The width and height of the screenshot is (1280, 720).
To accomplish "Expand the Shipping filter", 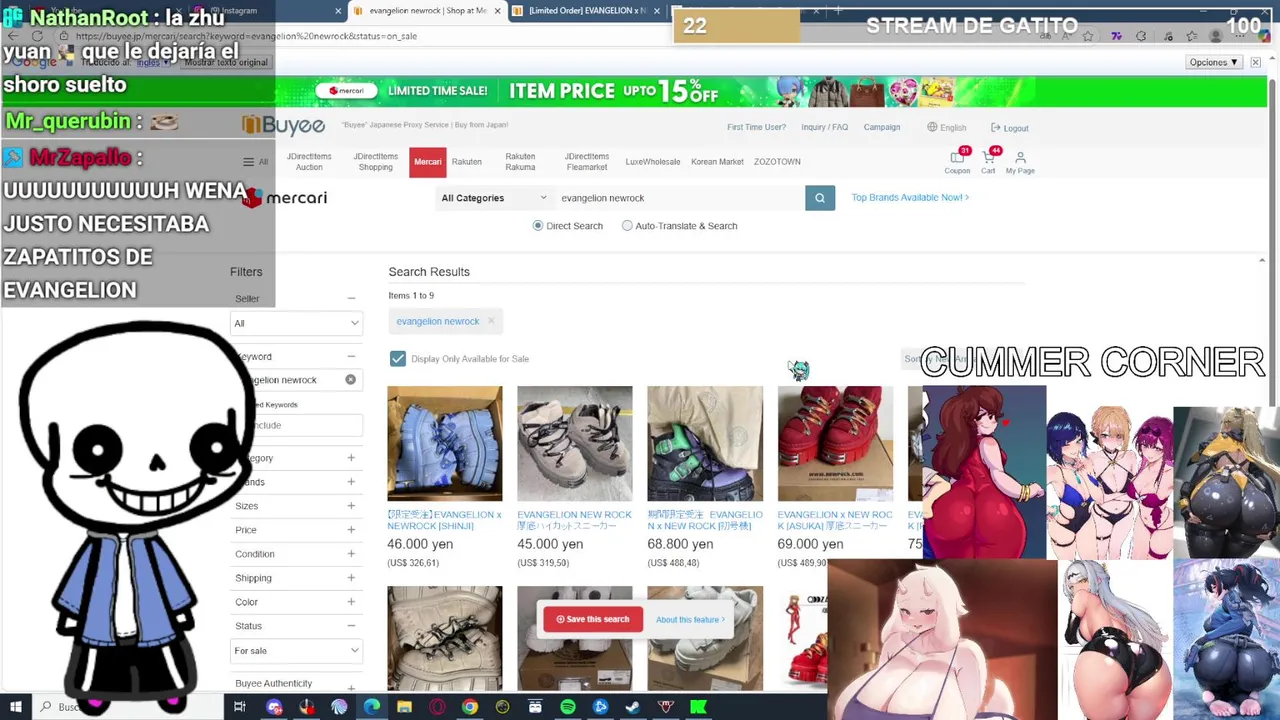I will [351, 578].
